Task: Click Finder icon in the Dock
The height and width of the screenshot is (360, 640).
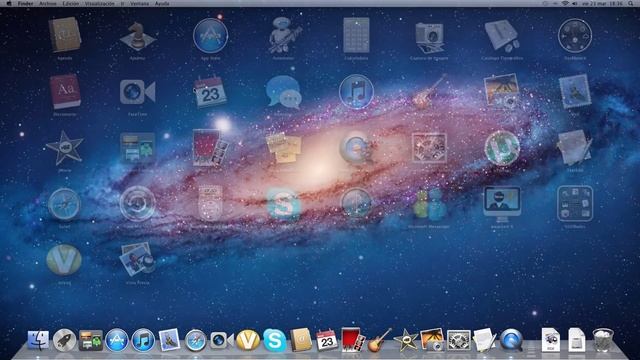Action: click(x=38, y=340)
